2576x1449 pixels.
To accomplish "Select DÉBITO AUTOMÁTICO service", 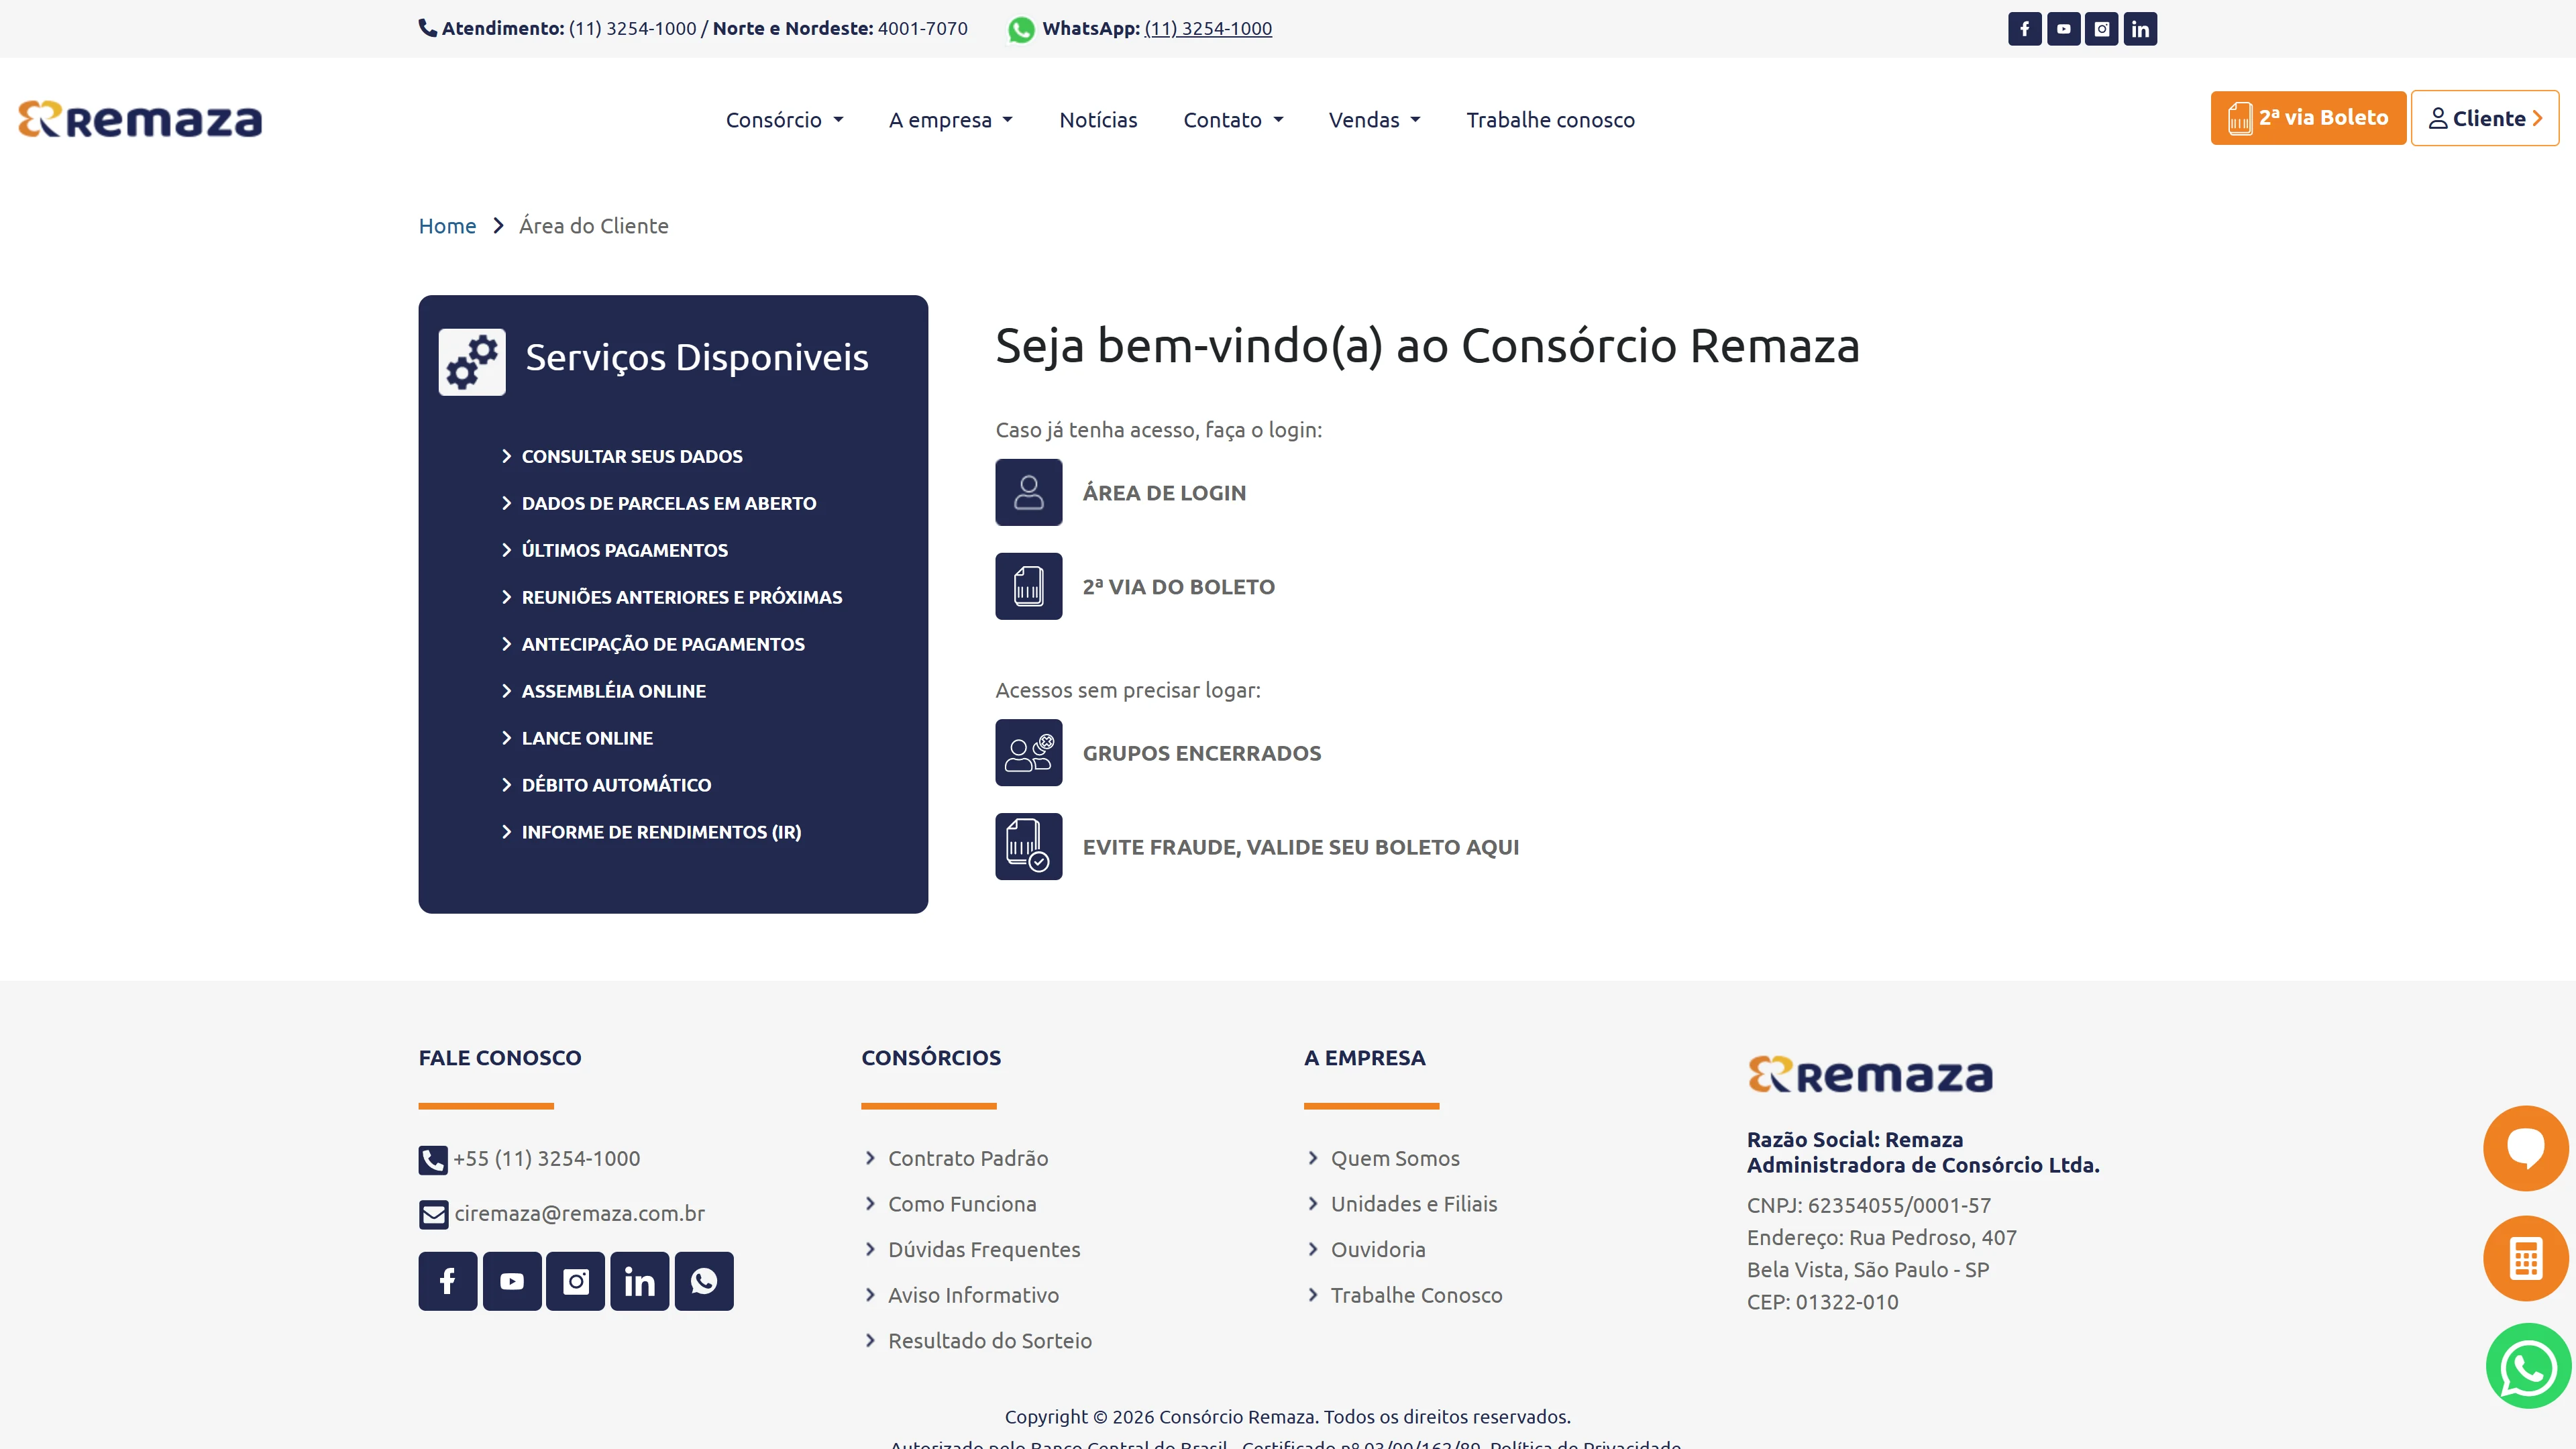I will (616, 785).
